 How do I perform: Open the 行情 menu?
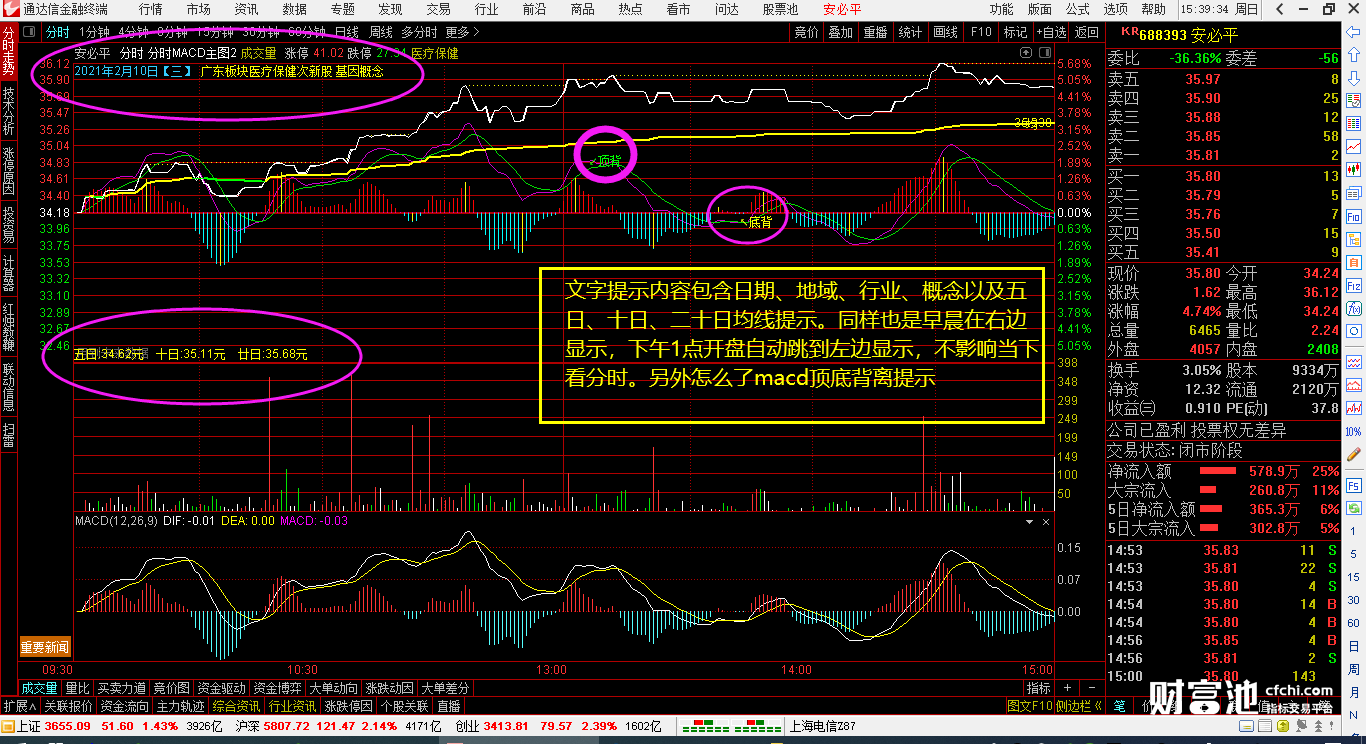click(x=151, y=9)
